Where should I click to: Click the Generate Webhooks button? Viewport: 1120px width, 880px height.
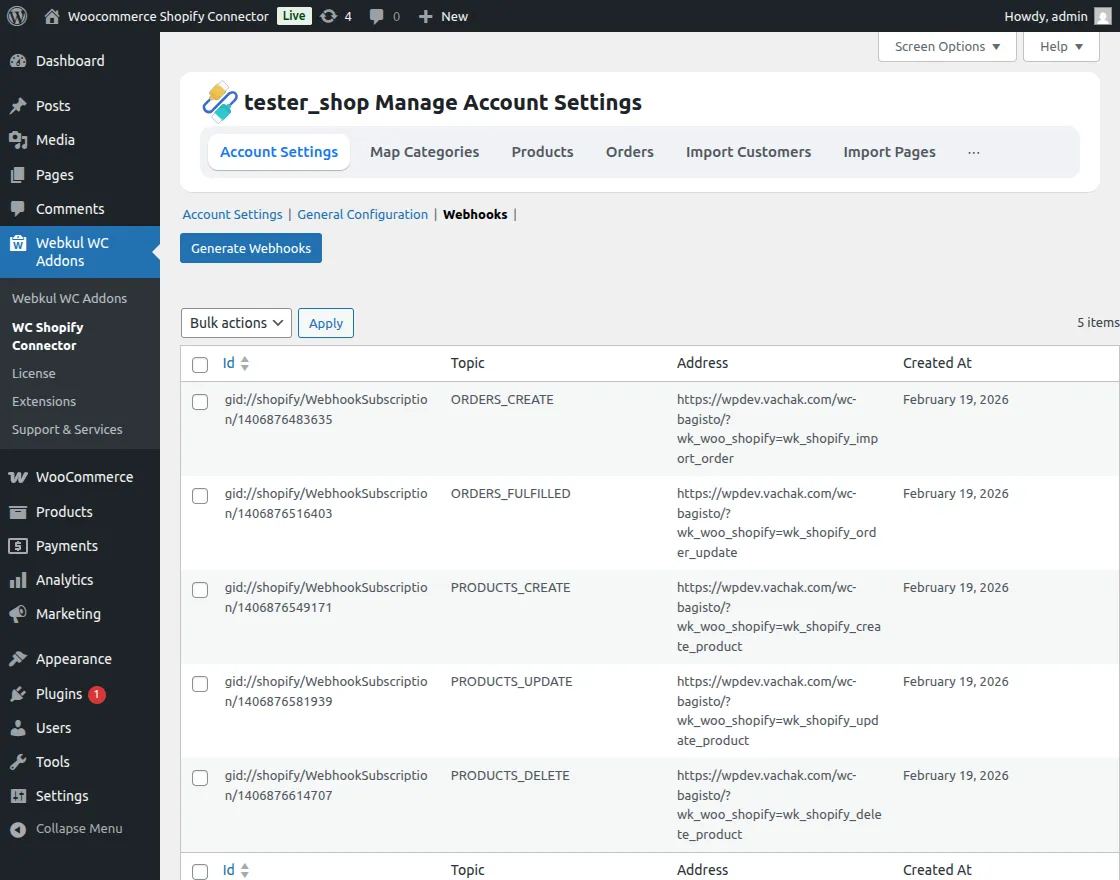(x=251, y=248)
